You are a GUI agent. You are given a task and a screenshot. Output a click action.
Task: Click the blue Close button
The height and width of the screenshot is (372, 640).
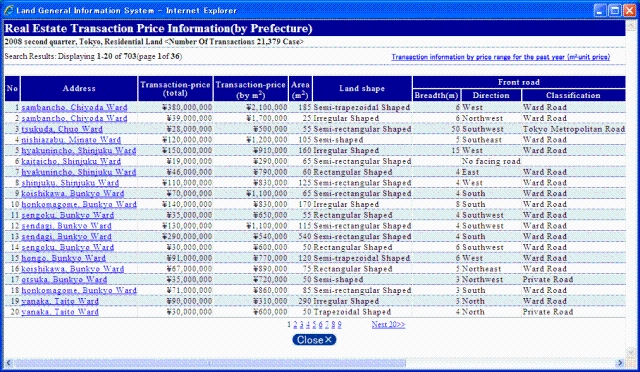[314, 340]
